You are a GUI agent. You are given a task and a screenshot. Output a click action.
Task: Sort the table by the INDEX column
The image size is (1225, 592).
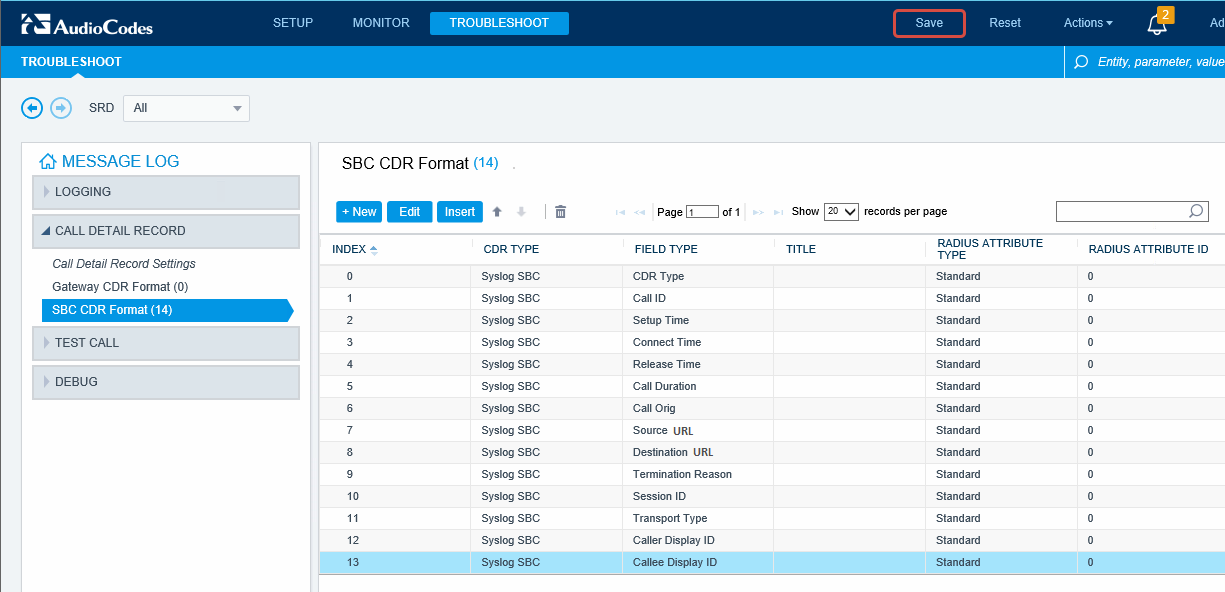pyautogui.click(x=351, y=249)
